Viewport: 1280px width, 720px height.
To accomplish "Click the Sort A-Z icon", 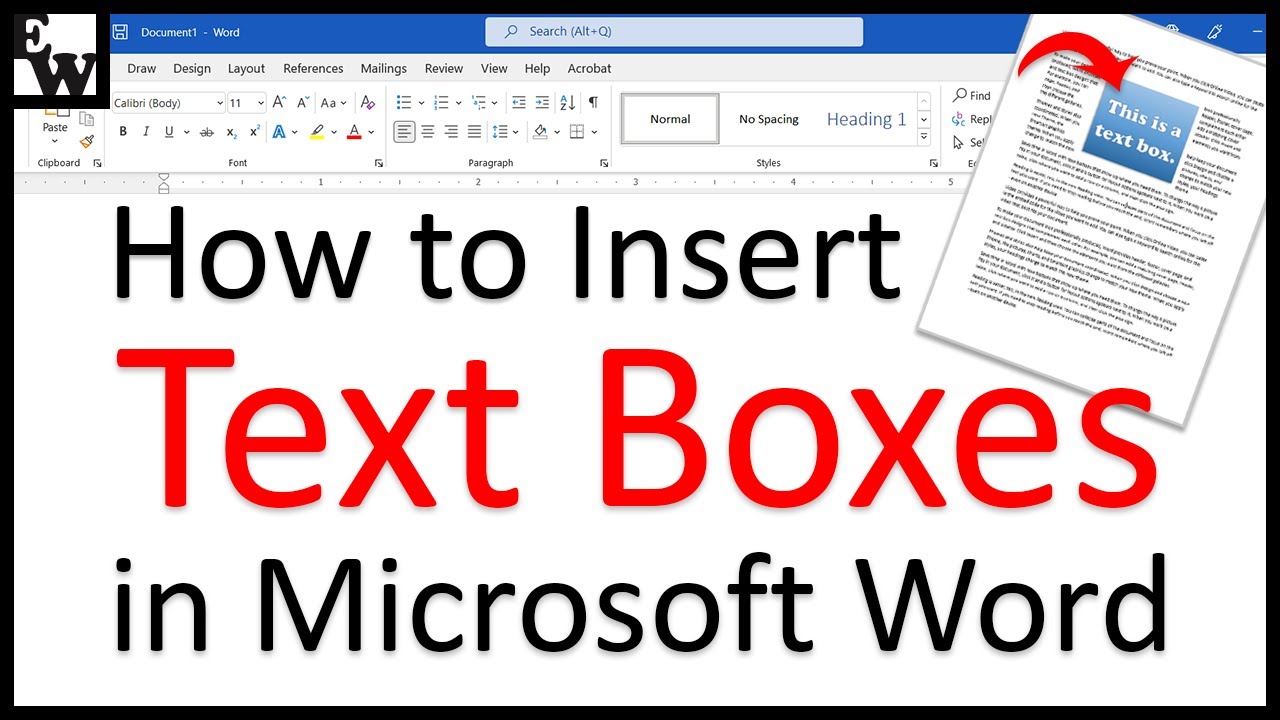I will click(568, 102).
